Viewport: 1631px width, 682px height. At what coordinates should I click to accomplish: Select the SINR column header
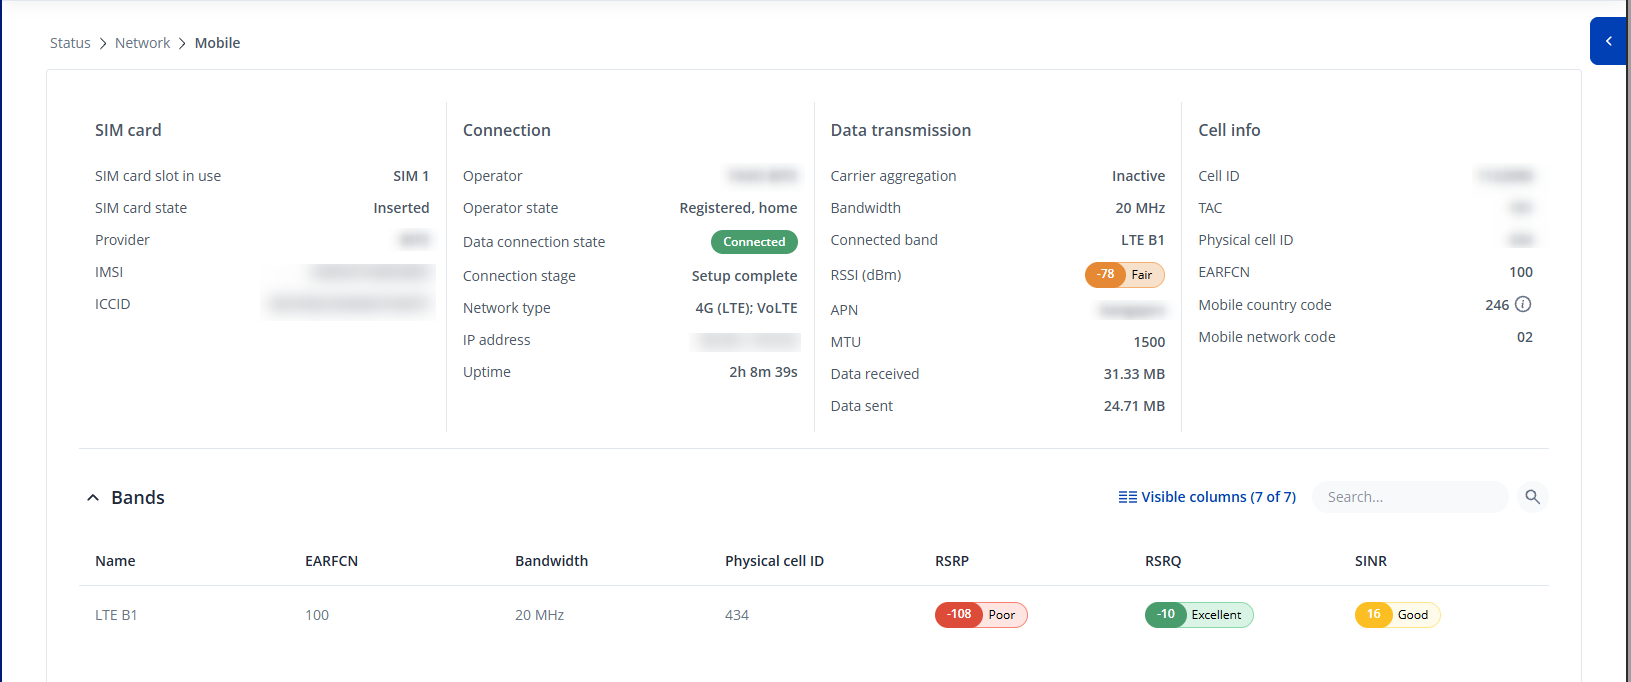click(x=1370, y=561)
